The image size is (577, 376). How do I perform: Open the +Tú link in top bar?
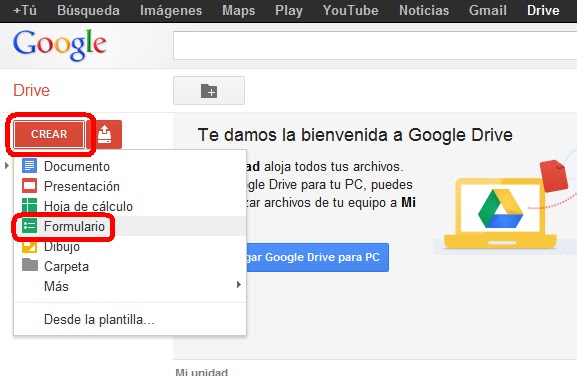tap(25, 10)
